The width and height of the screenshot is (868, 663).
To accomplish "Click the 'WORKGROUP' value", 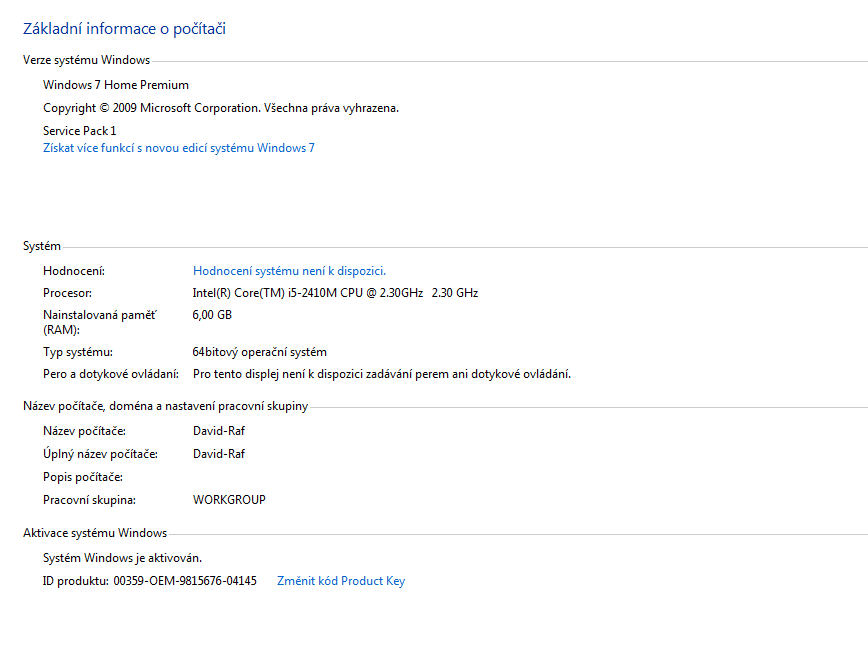I will click(x=229, y=500).
